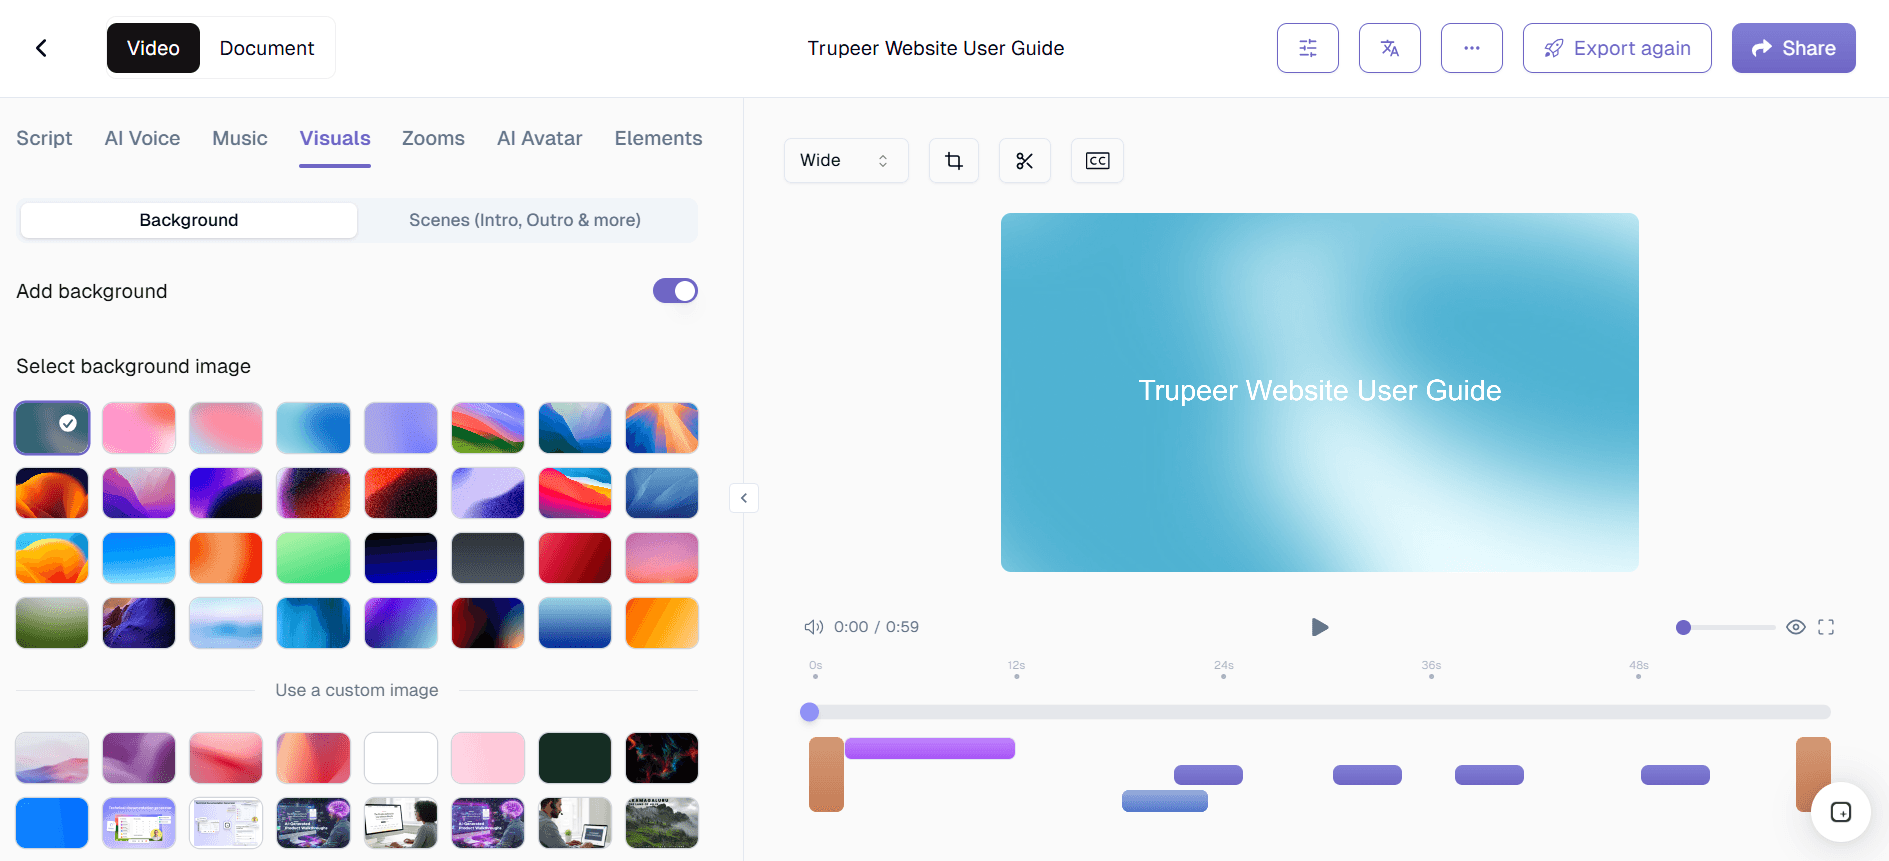The image size is (1889, 861).
Task: Open the three-dots more options menu
Action: pyautogui.click(x=1471, y=48)
